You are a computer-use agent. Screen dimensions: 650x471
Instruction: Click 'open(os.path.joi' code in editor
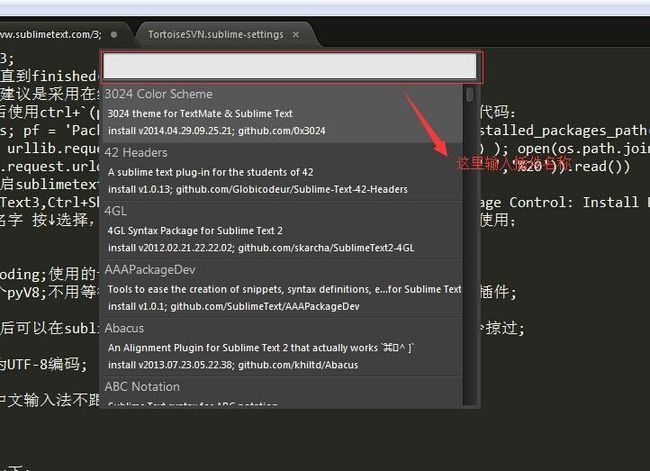[x=584, y=148]
